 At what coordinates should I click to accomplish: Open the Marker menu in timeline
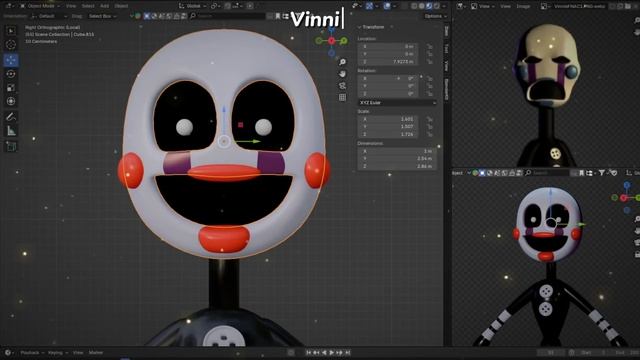[96, 353]
